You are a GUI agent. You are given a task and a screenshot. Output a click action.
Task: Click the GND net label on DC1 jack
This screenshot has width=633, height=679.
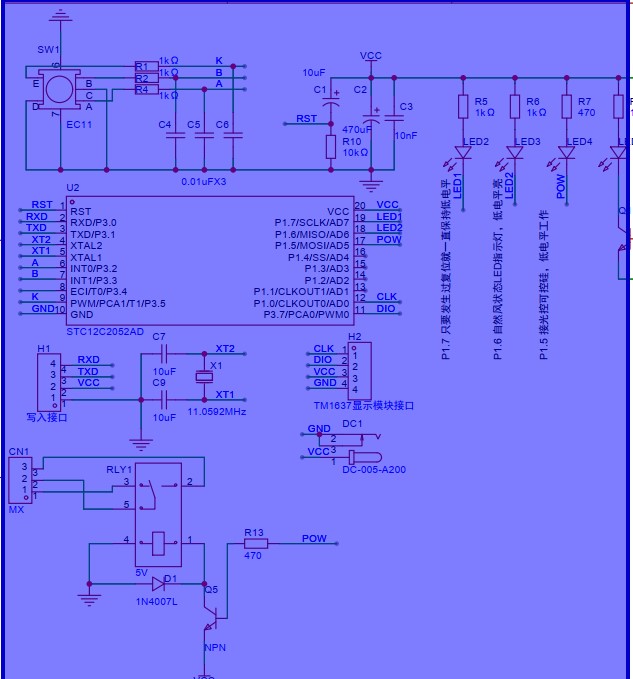[x=319, y=428]
